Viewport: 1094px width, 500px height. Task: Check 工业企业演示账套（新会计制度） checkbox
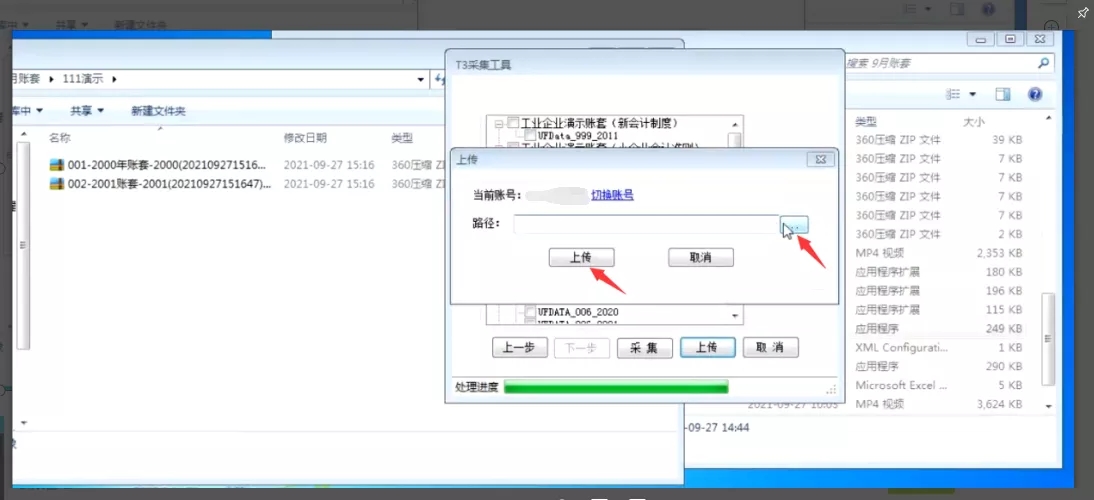[514, 123]
